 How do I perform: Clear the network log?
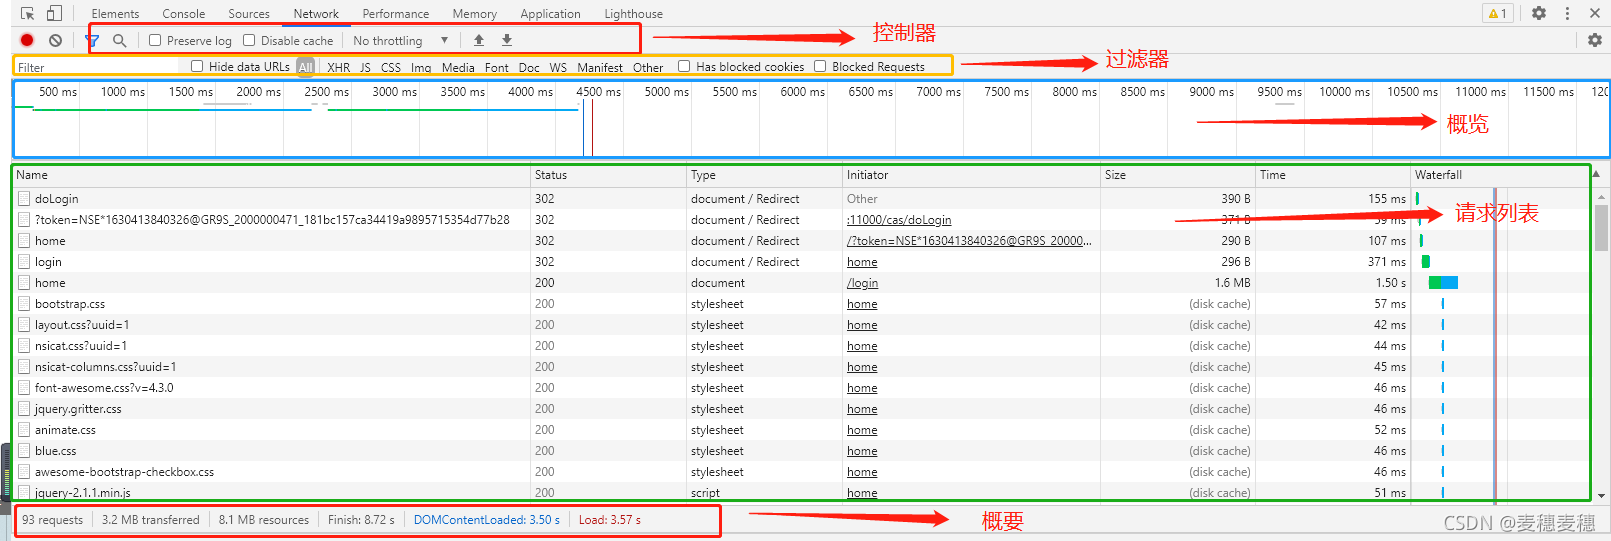(55, 40)
